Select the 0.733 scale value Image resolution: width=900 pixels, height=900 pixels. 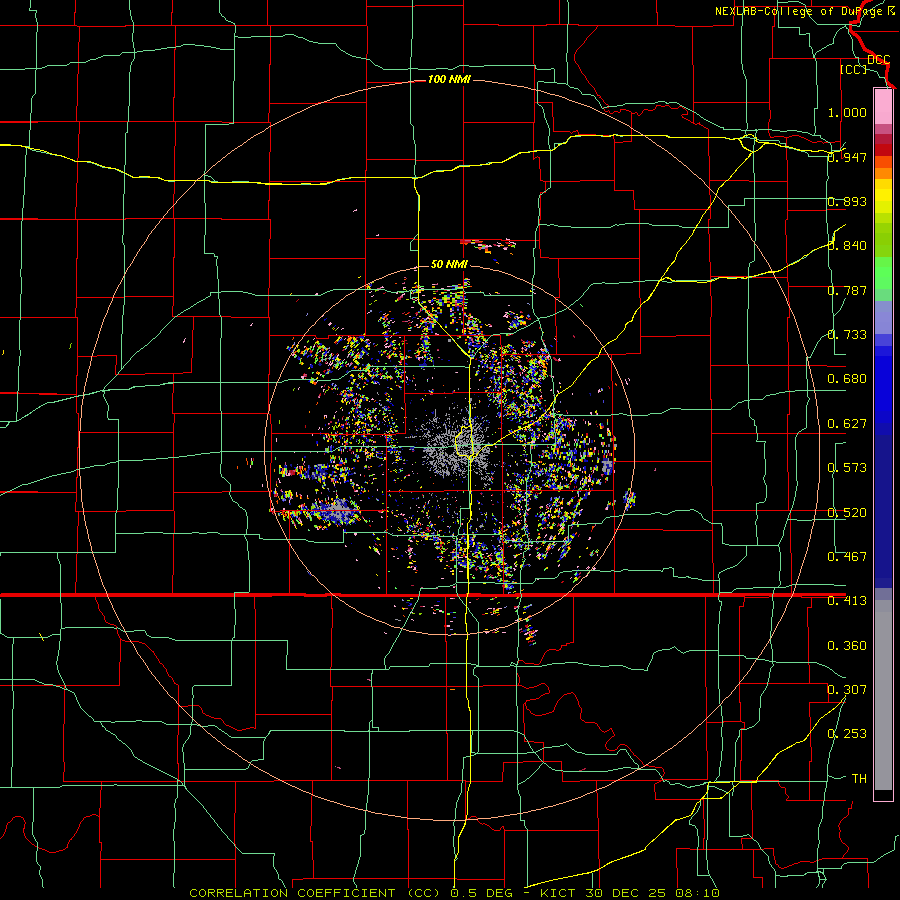(847, 335)
